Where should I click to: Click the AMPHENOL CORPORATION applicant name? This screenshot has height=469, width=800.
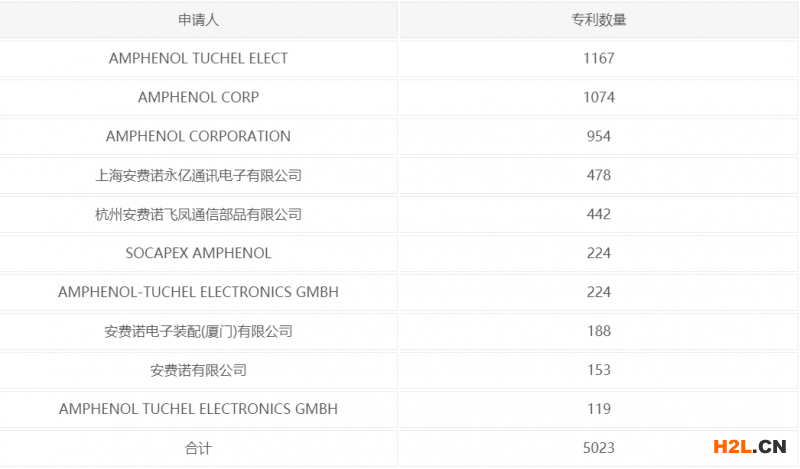(198, 136)
